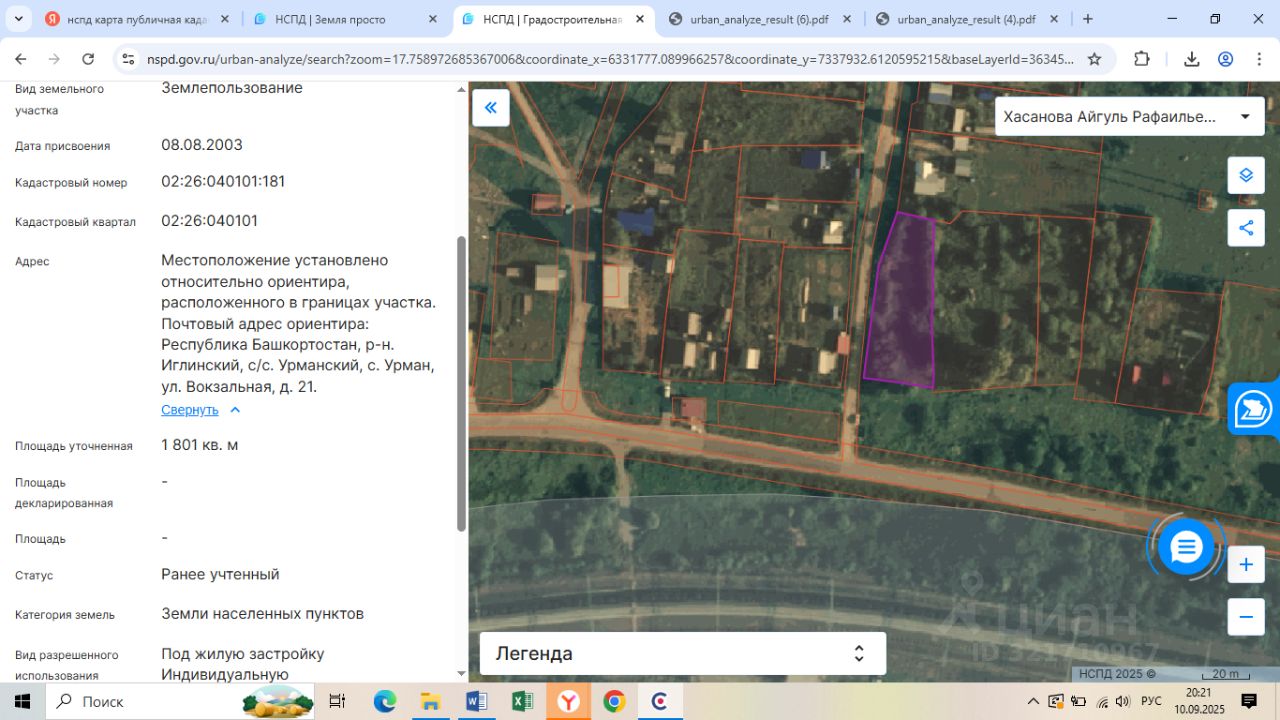The width and height of the screenshot is (1280, 720).
Task: Click the purple highlighted land parcel
Action: pyautogui.click(x=901, y=300)
